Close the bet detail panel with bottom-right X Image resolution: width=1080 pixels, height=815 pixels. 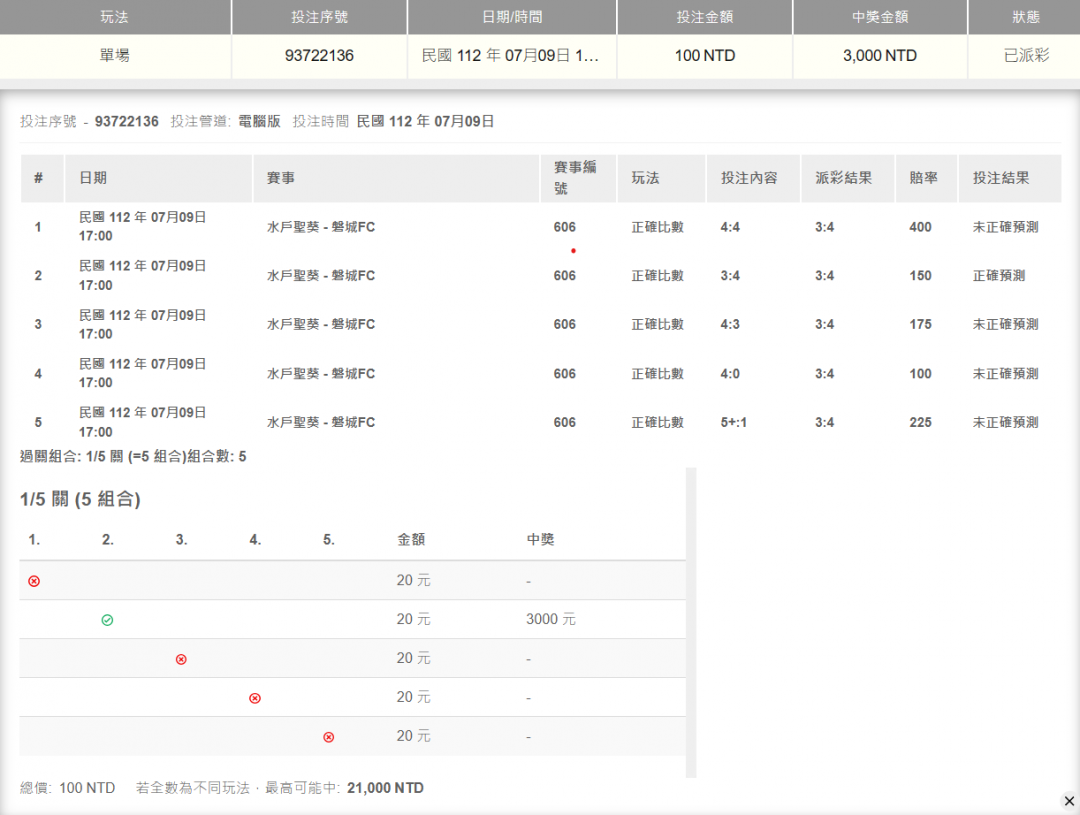coord(1068,800)
